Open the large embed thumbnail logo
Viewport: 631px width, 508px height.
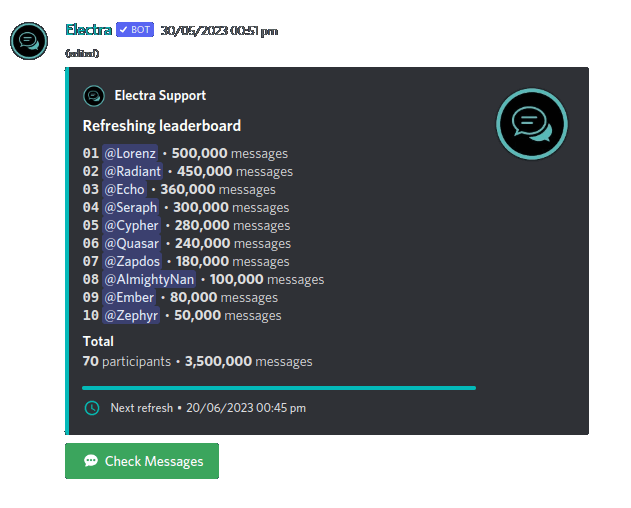pos(531,124)
